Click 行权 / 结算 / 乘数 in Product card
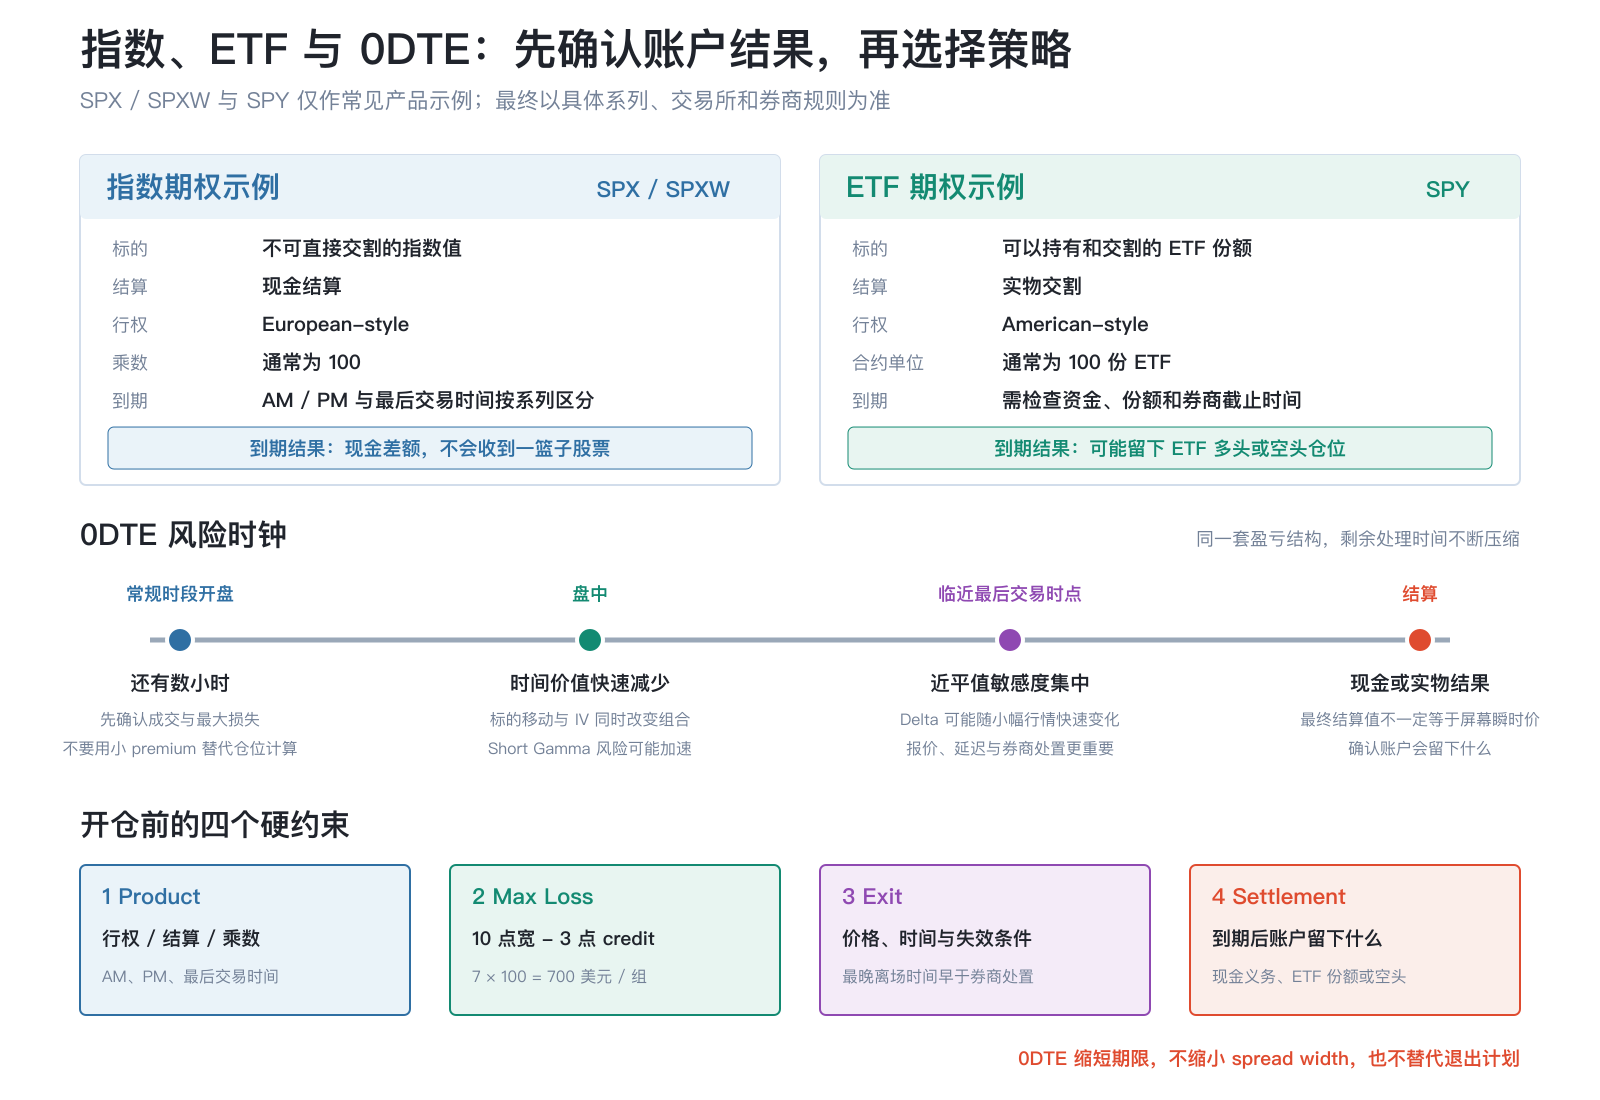Image resolution: width=1600 pixels, height=1100 pixels. (x=181, y=938)
